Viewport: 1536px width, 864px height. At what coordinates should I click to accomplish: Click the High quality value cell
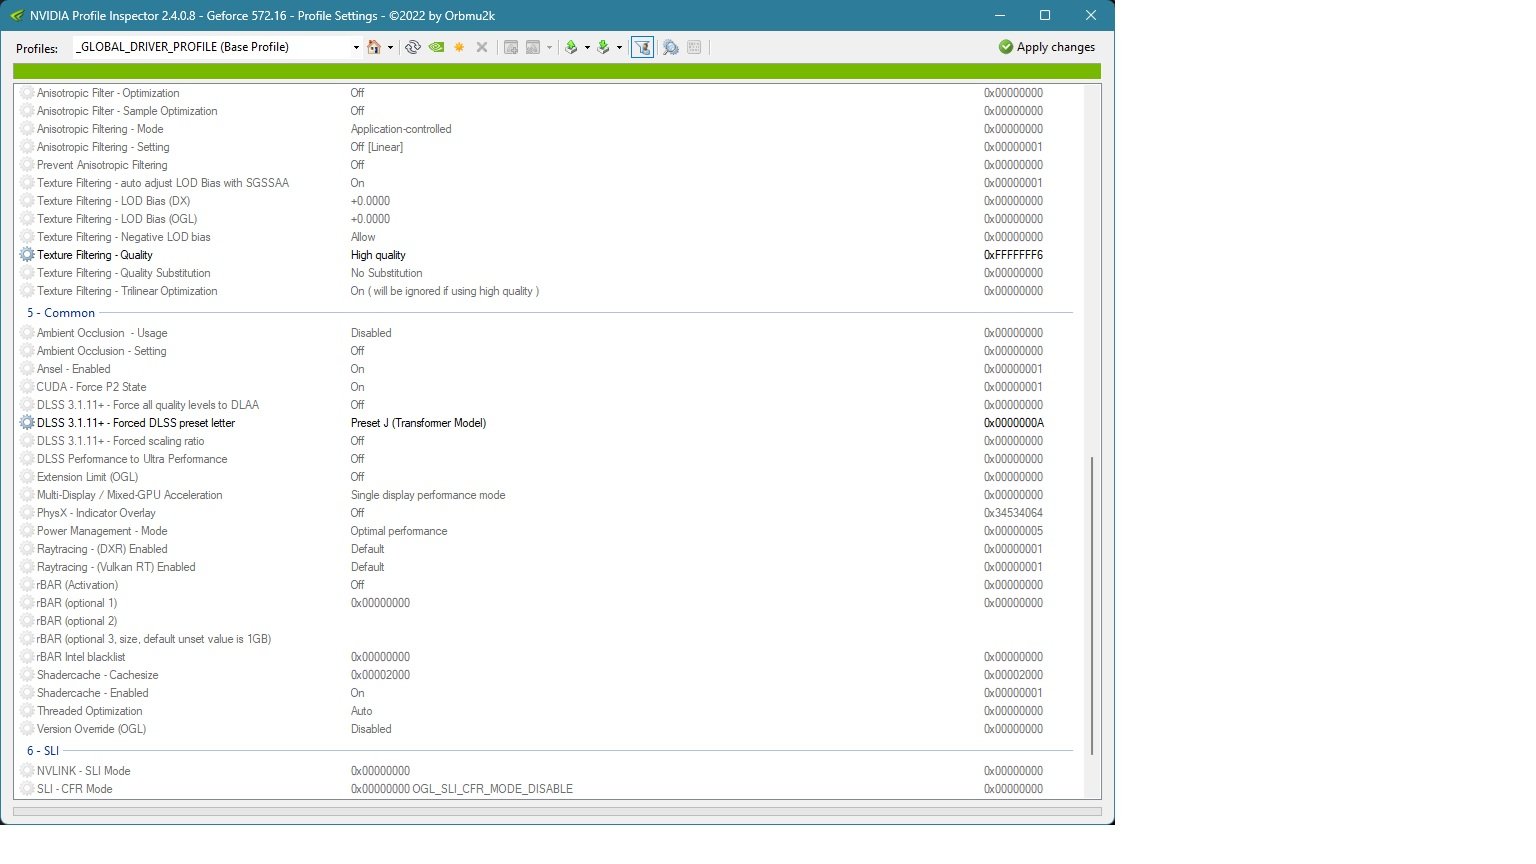click(x=378, y=255)
